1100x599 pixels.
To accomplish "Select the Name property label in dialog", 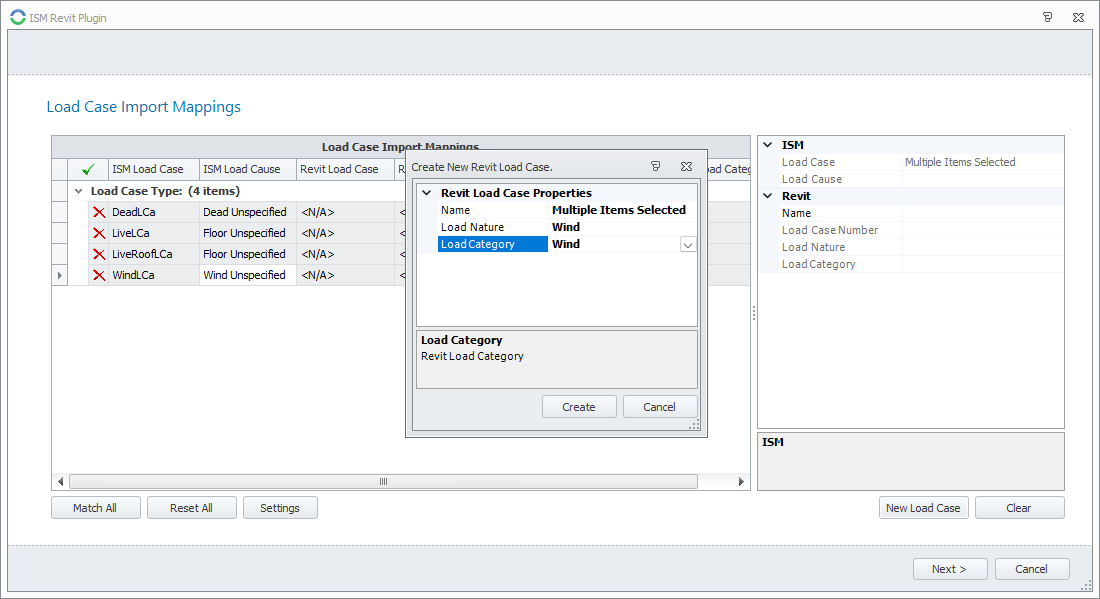I will [x=492, y=210].
